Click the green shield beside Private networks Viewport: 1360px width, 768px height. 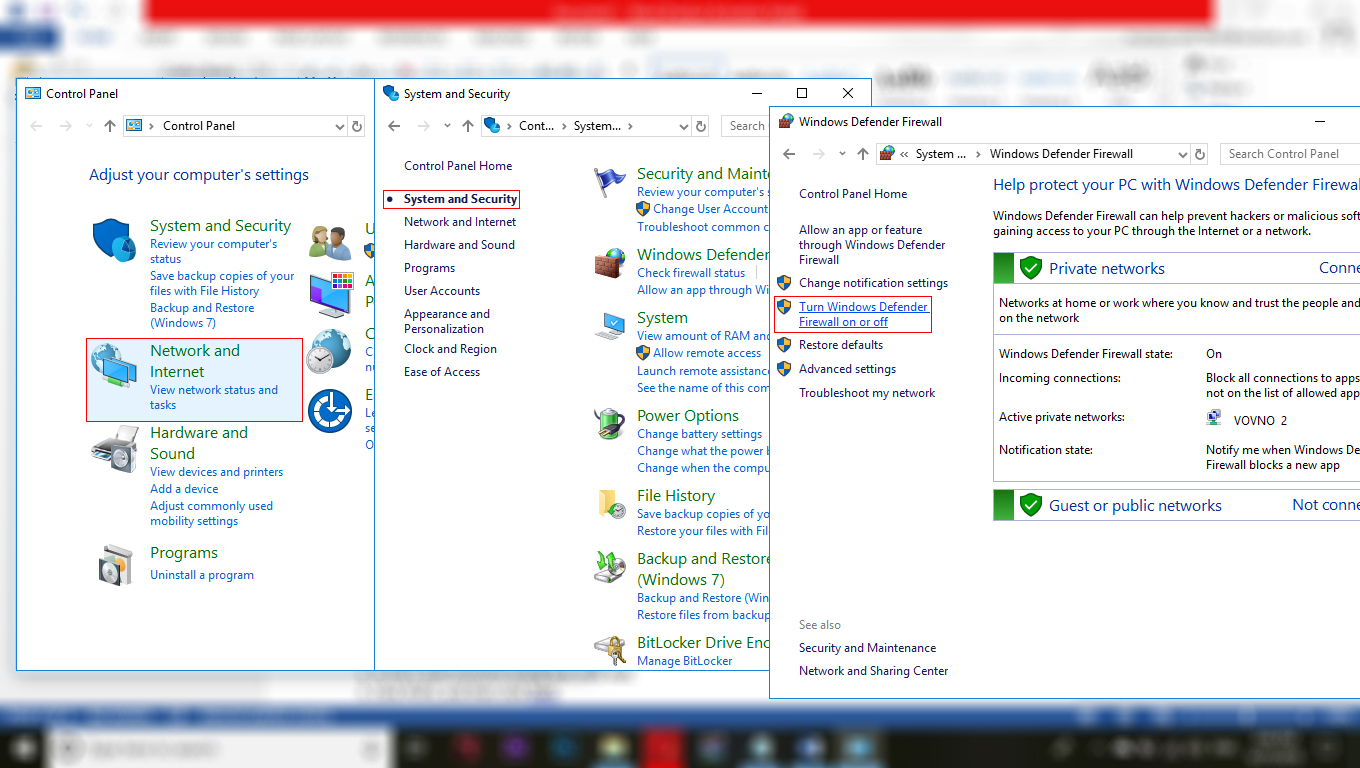click(1030, 268)
